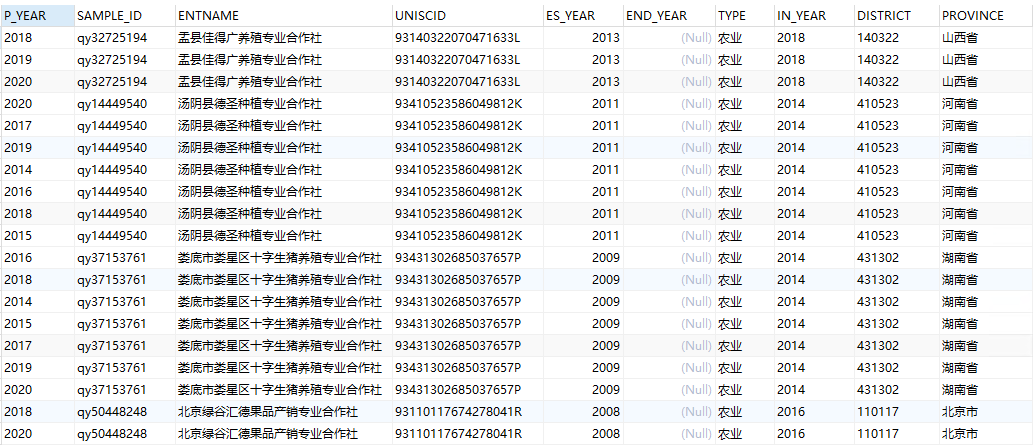Screen dimensions: 1033x447
Task: Select P_YEAR 2016 cell of the qy14449540 row
Action: pos(18,192)
